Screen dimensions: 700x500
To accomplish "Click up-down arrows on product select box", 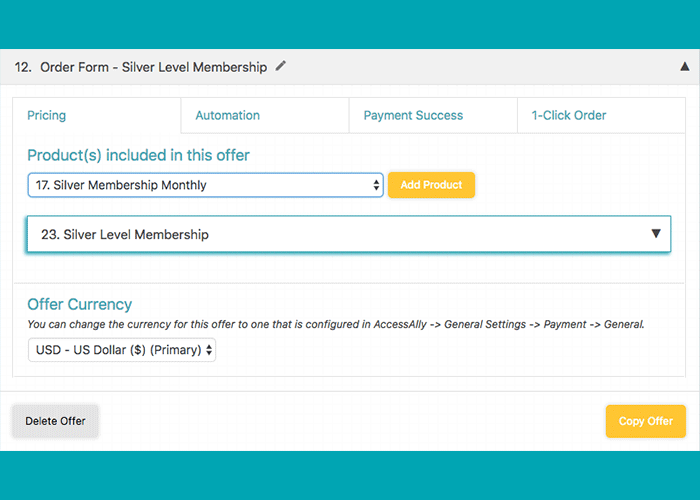I will (x=376, y=185).
